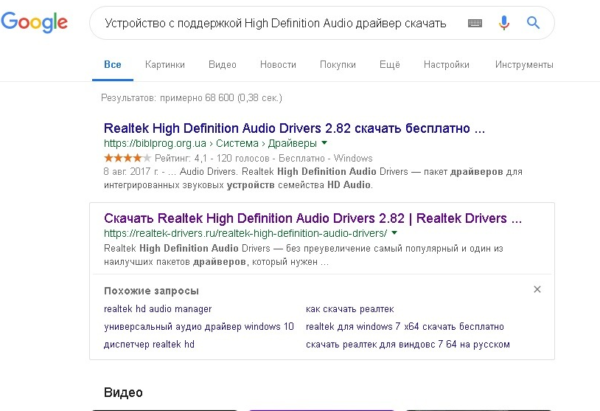Click the star rating of the biblprog result
The image size is (600, 411).
click(x=127, y=158)
